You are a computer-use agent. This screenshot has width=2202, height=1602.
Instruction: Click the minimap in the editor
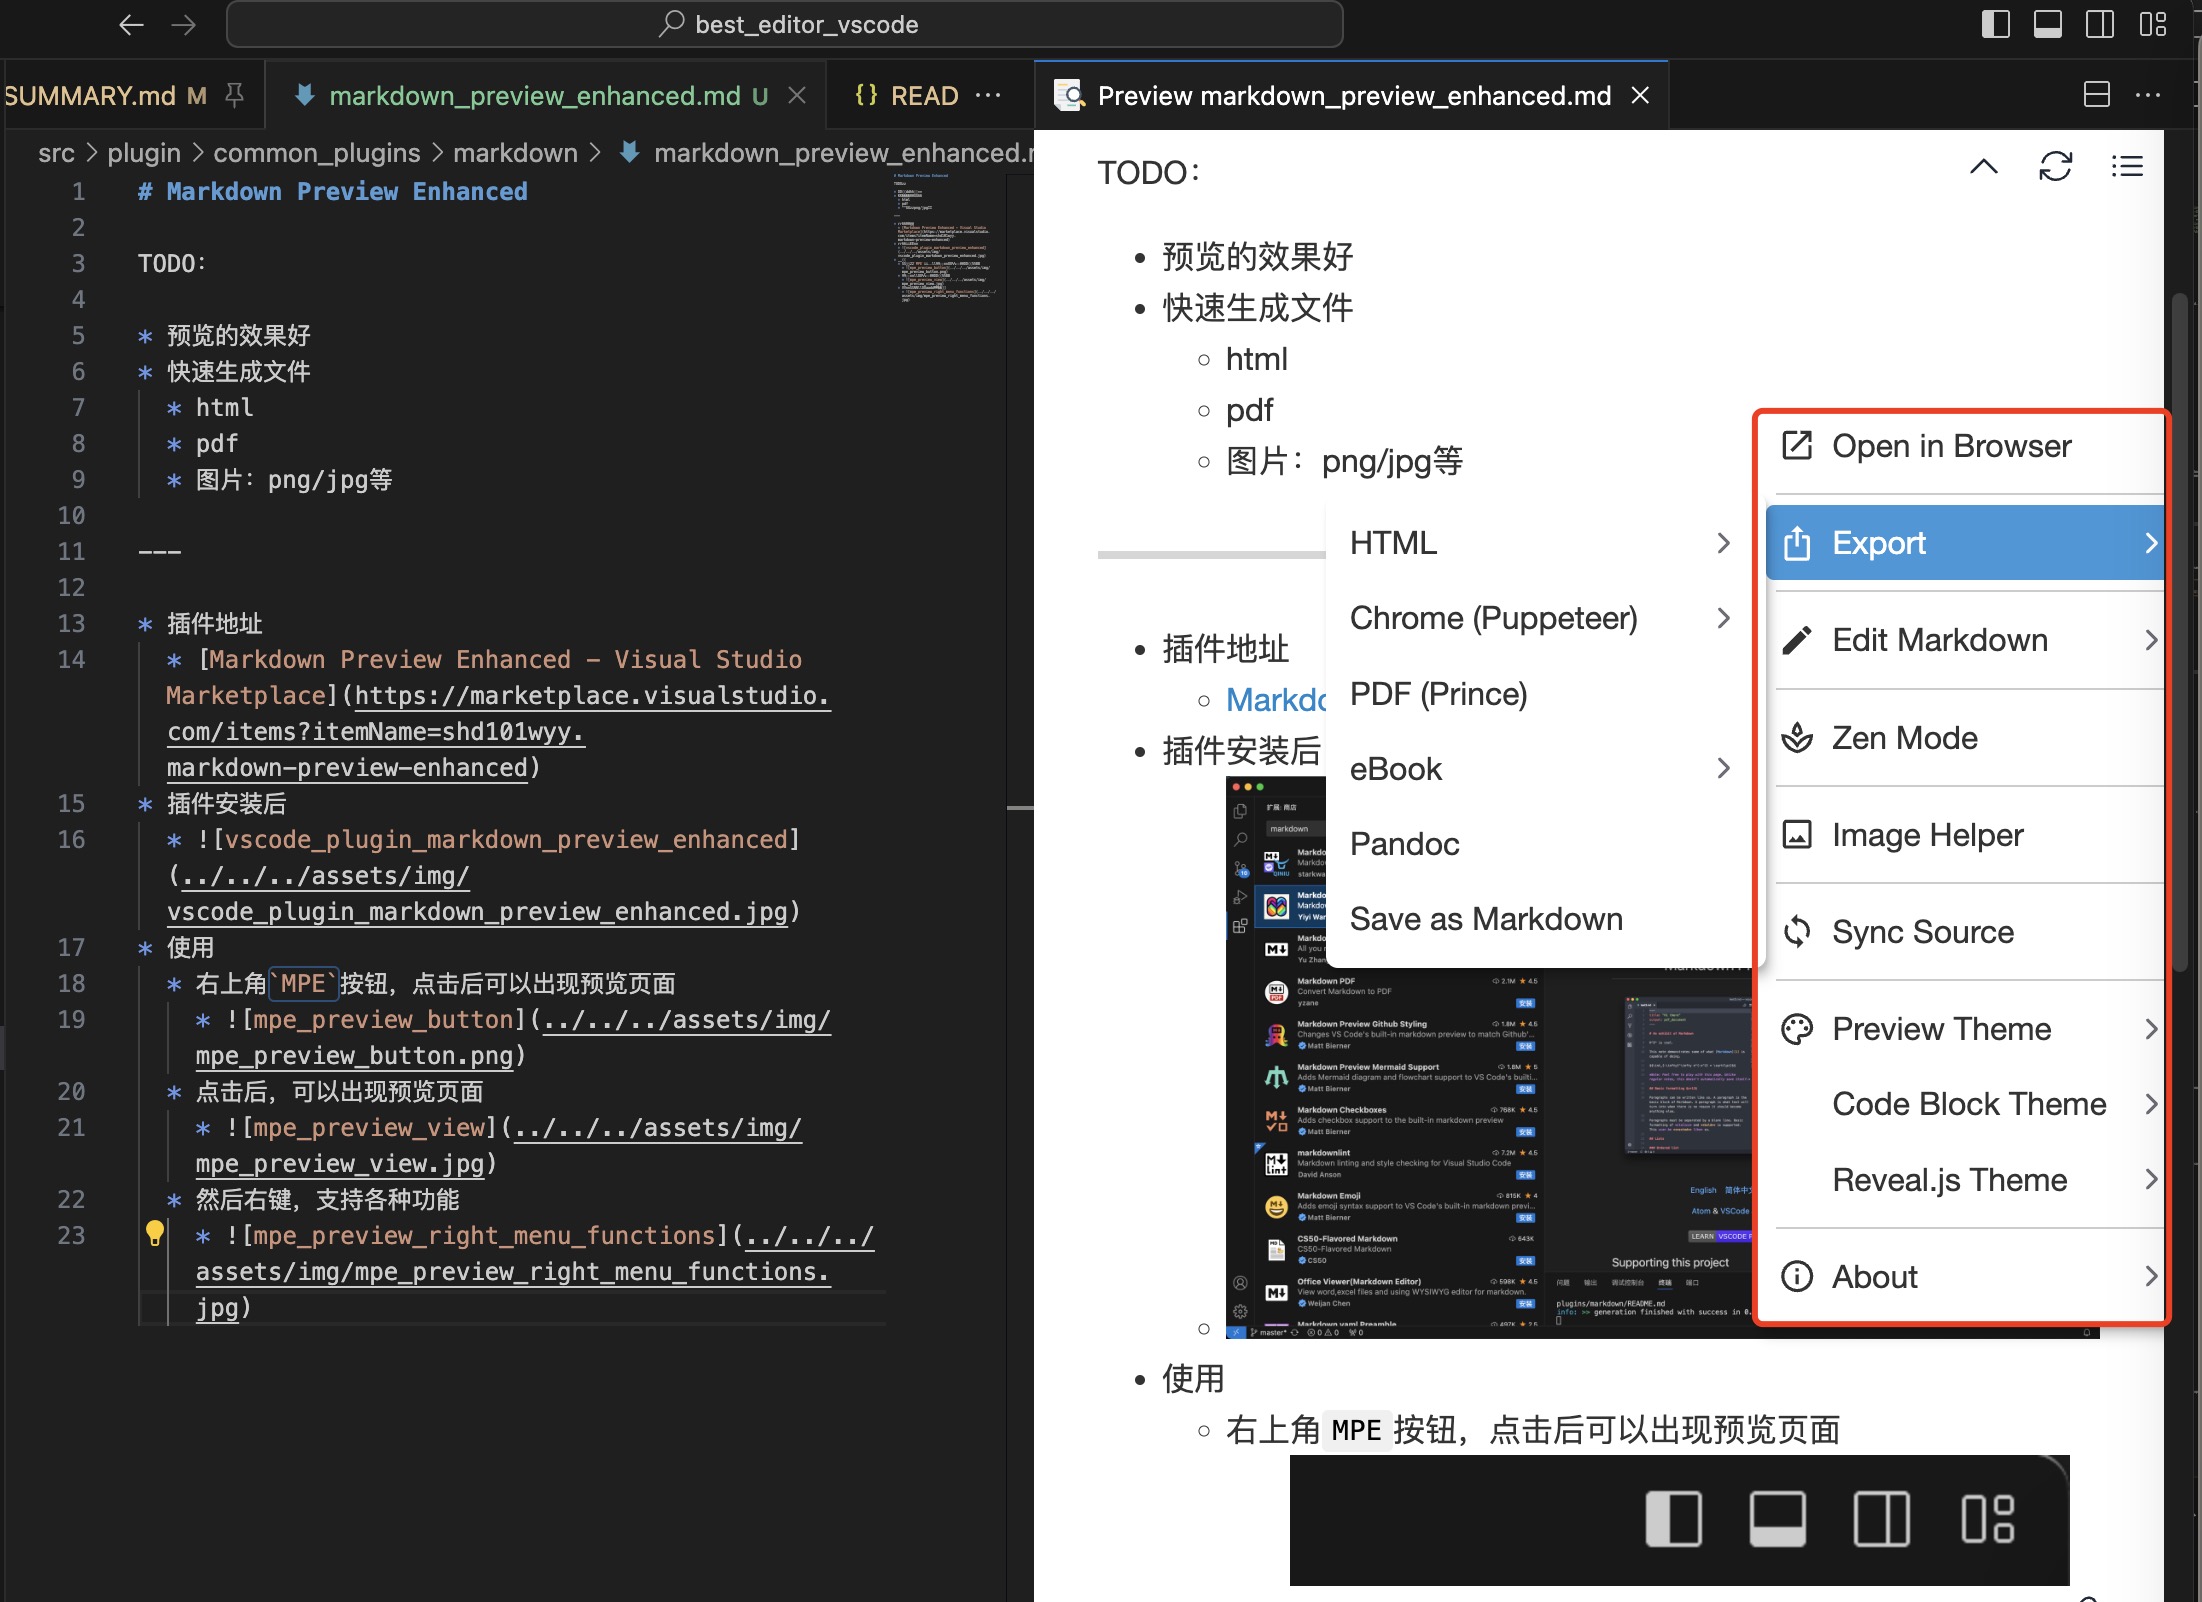[944, 238]
